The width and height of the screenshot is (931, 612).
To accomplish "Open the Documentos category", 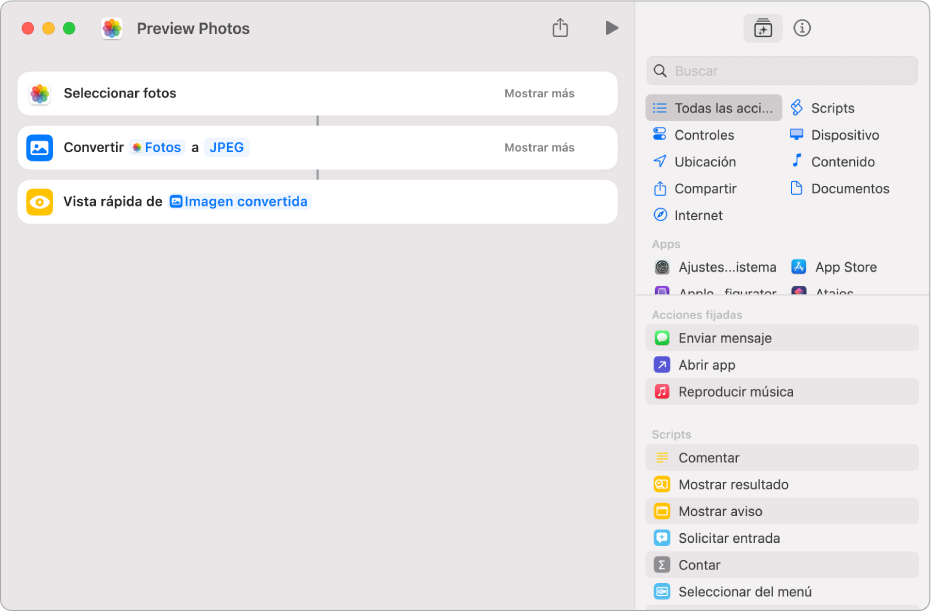I will [840, 189].
